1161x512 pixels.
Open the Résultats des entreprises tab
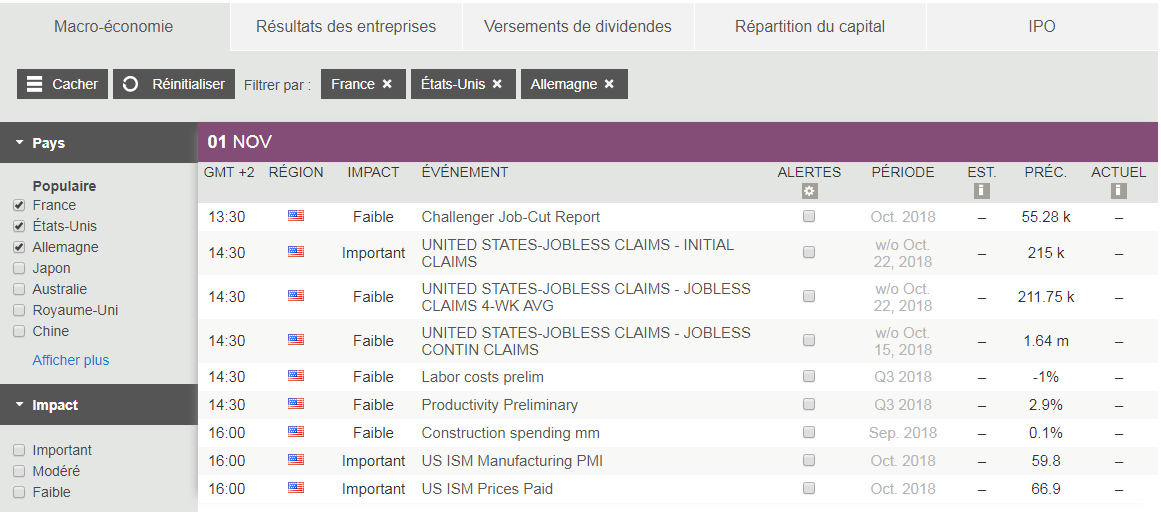[x=346, y=27]
